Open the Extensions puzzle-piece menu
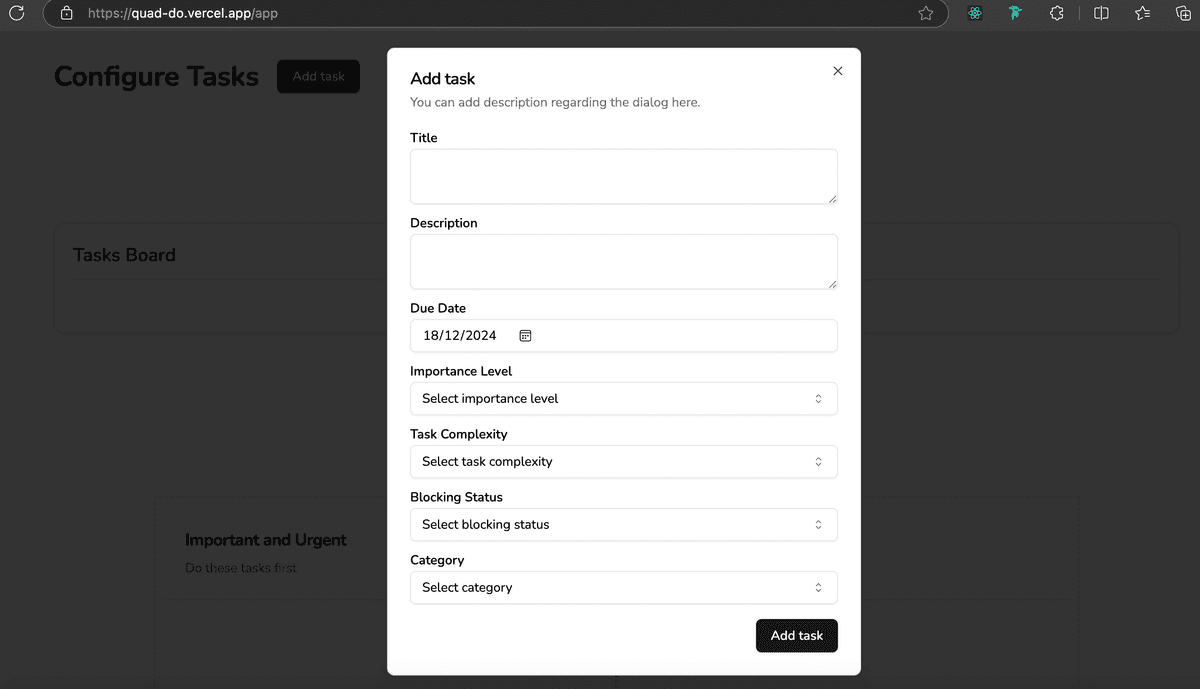This screenshot has width=1200, height=689. pos(1056,14)
